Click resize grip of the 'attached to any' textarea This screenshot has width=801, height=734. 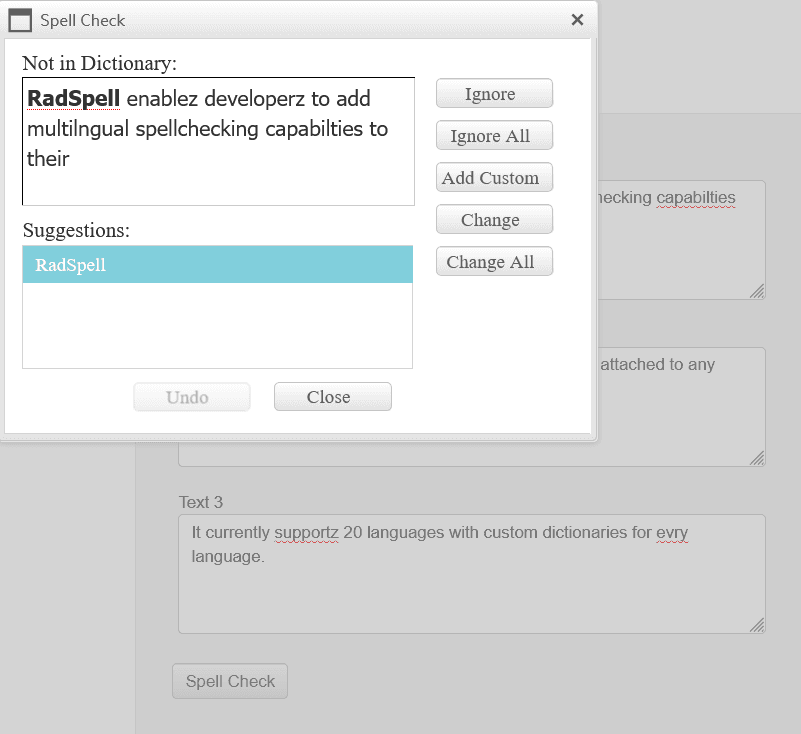[757, 458]
